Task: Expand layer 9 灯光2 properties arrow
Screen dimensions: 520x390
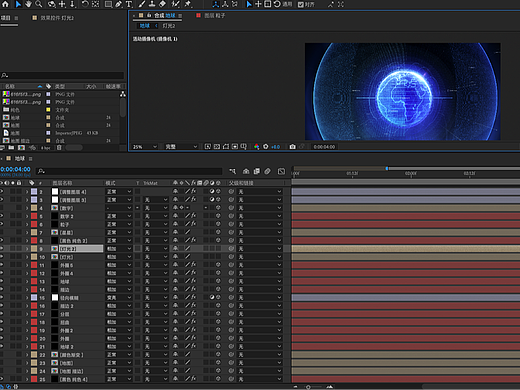Action: [27, 249]
